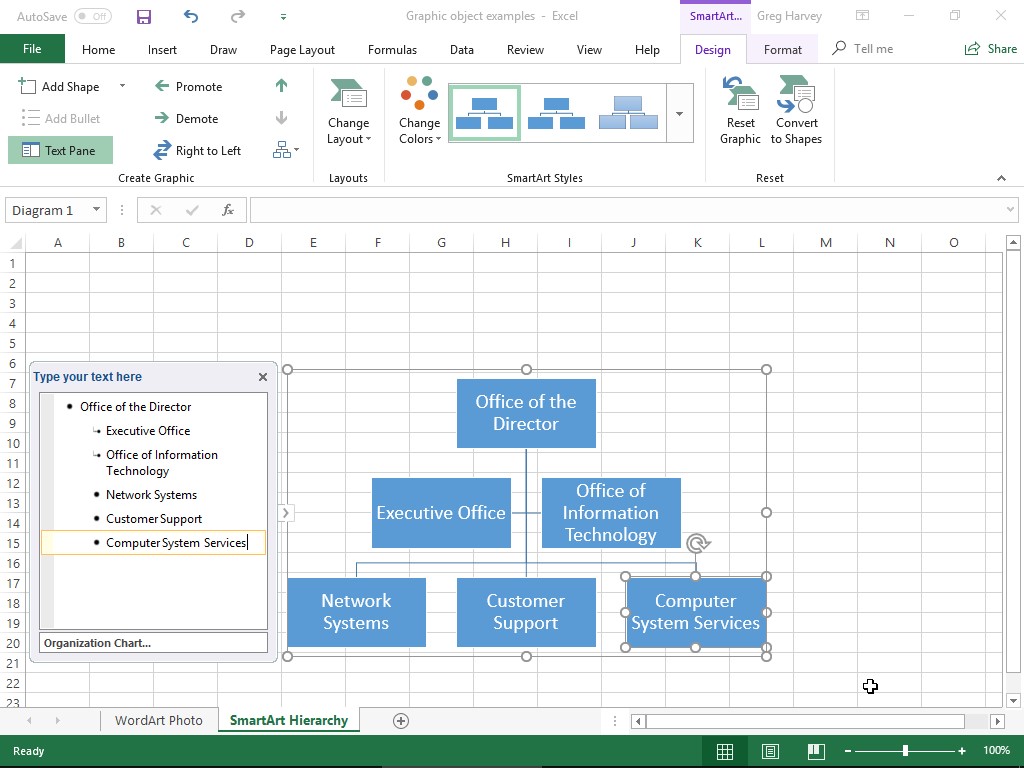The height and width of the screenshot is (768, 1024).
Task: Switch to Page Break Preview view
Action: point(816,751)
